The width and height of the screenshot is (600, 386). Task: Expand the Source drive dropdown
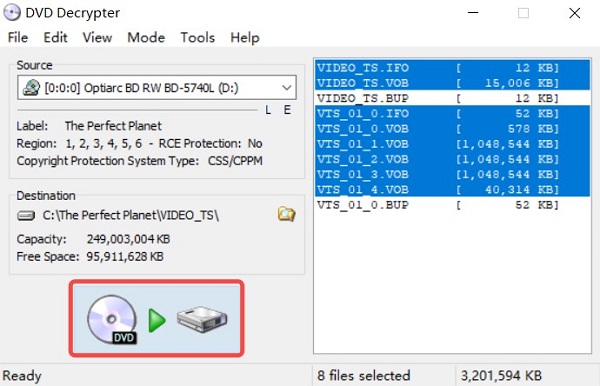287,88
